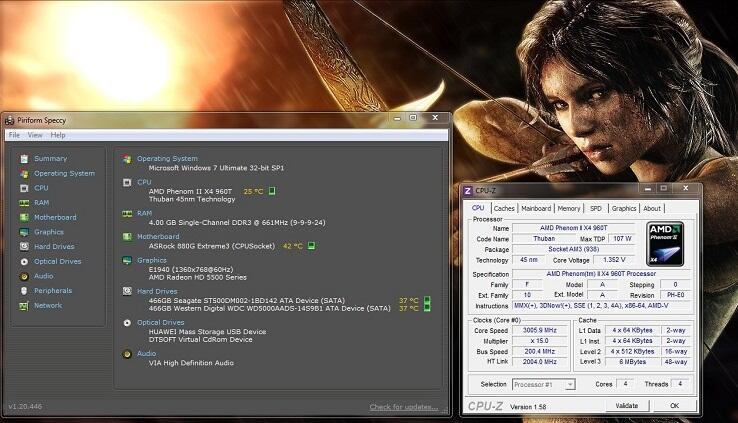Click the RAM stick icon in sidebar
The image size is (738, 423).
pyautogui.click(x=24, y=203)
